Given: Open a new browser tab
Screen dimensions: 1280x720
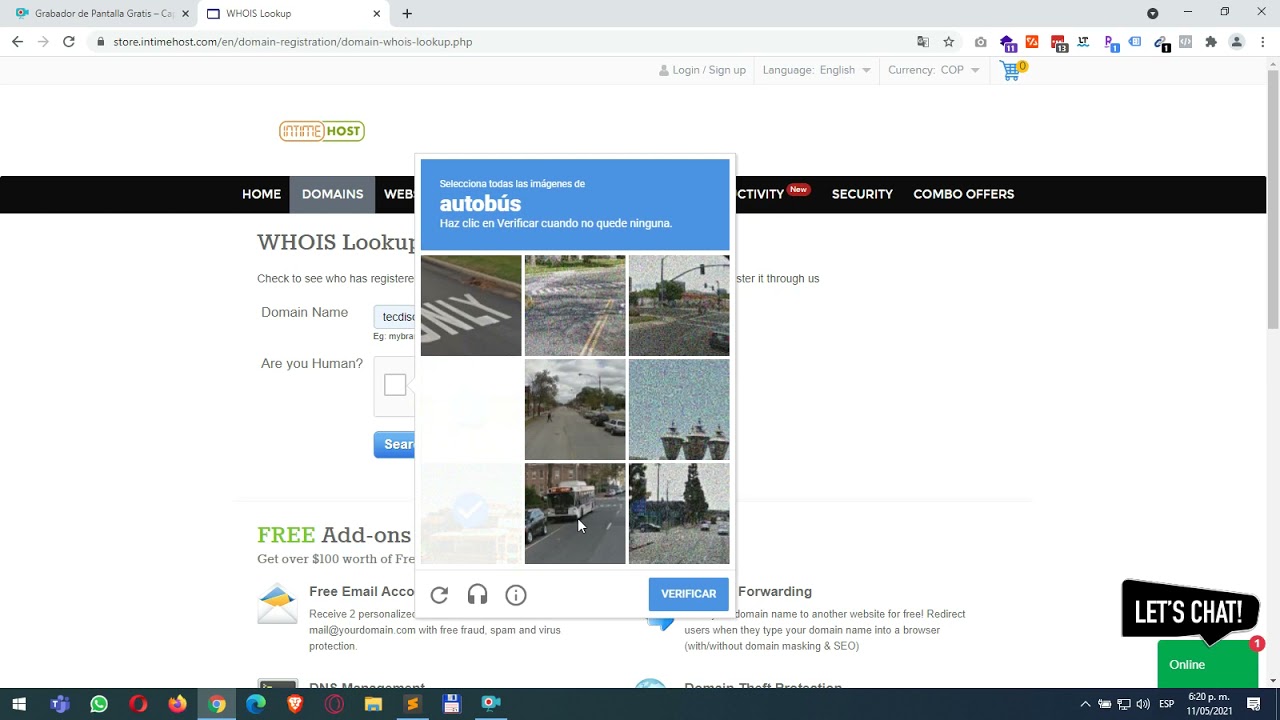Looking at the screenshot, I should [407, 14].
